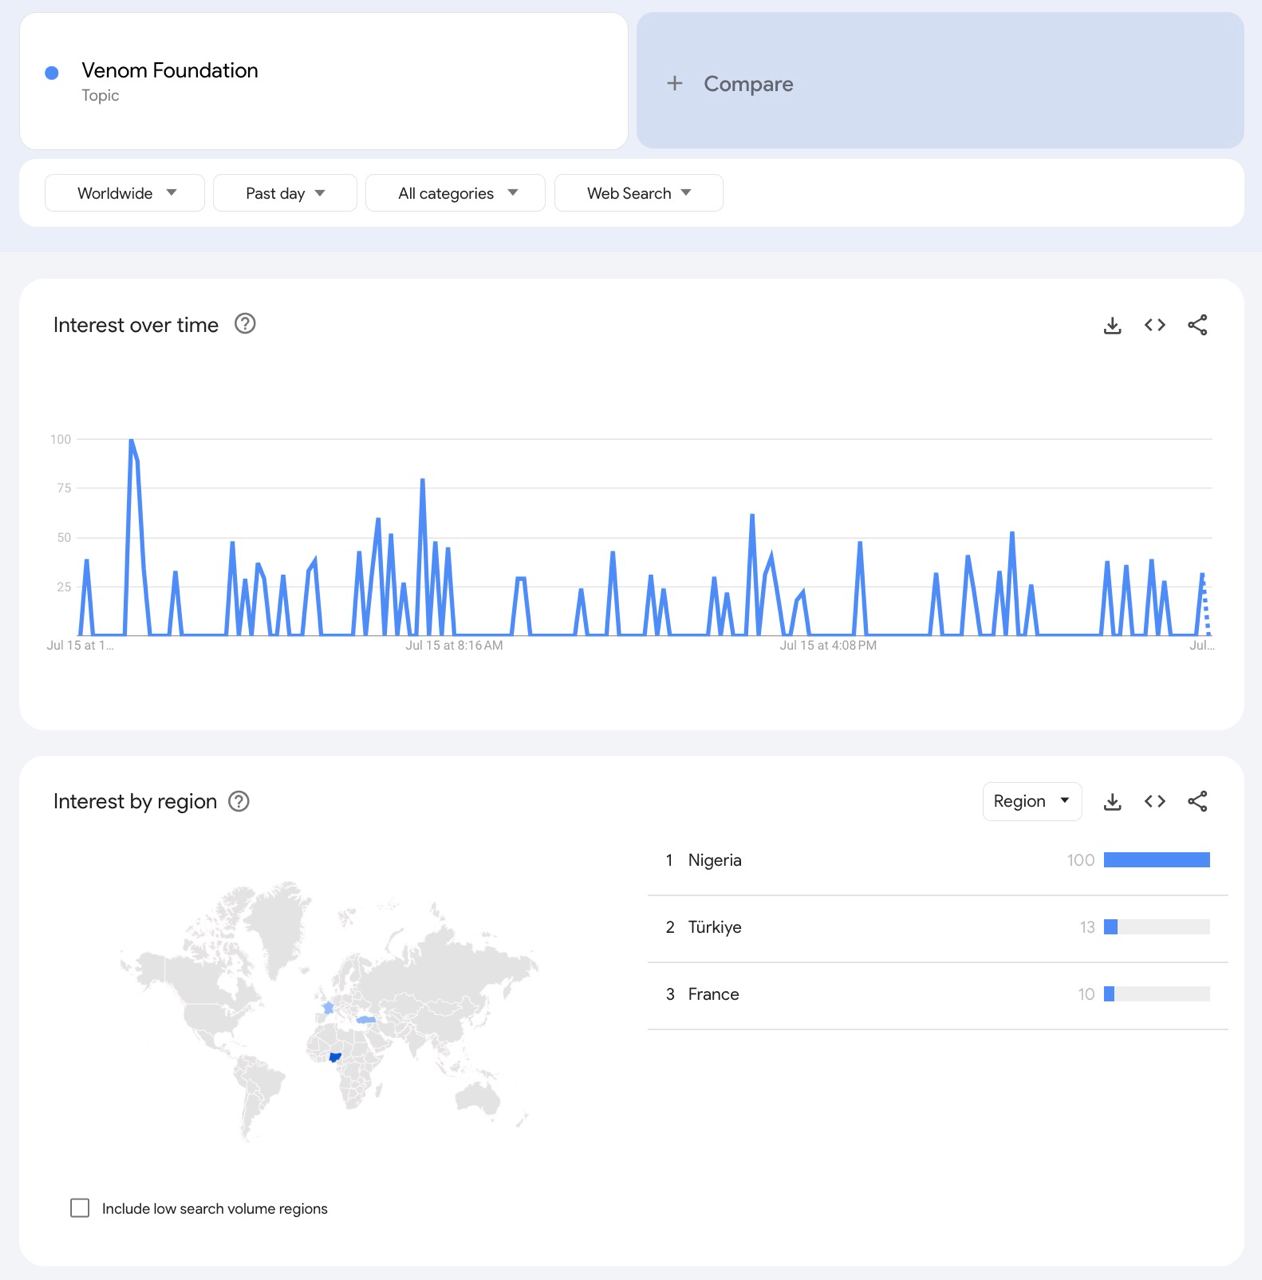Open help for Interest over time
This screenshot has width=1262, height=1280.
point(245,324)
